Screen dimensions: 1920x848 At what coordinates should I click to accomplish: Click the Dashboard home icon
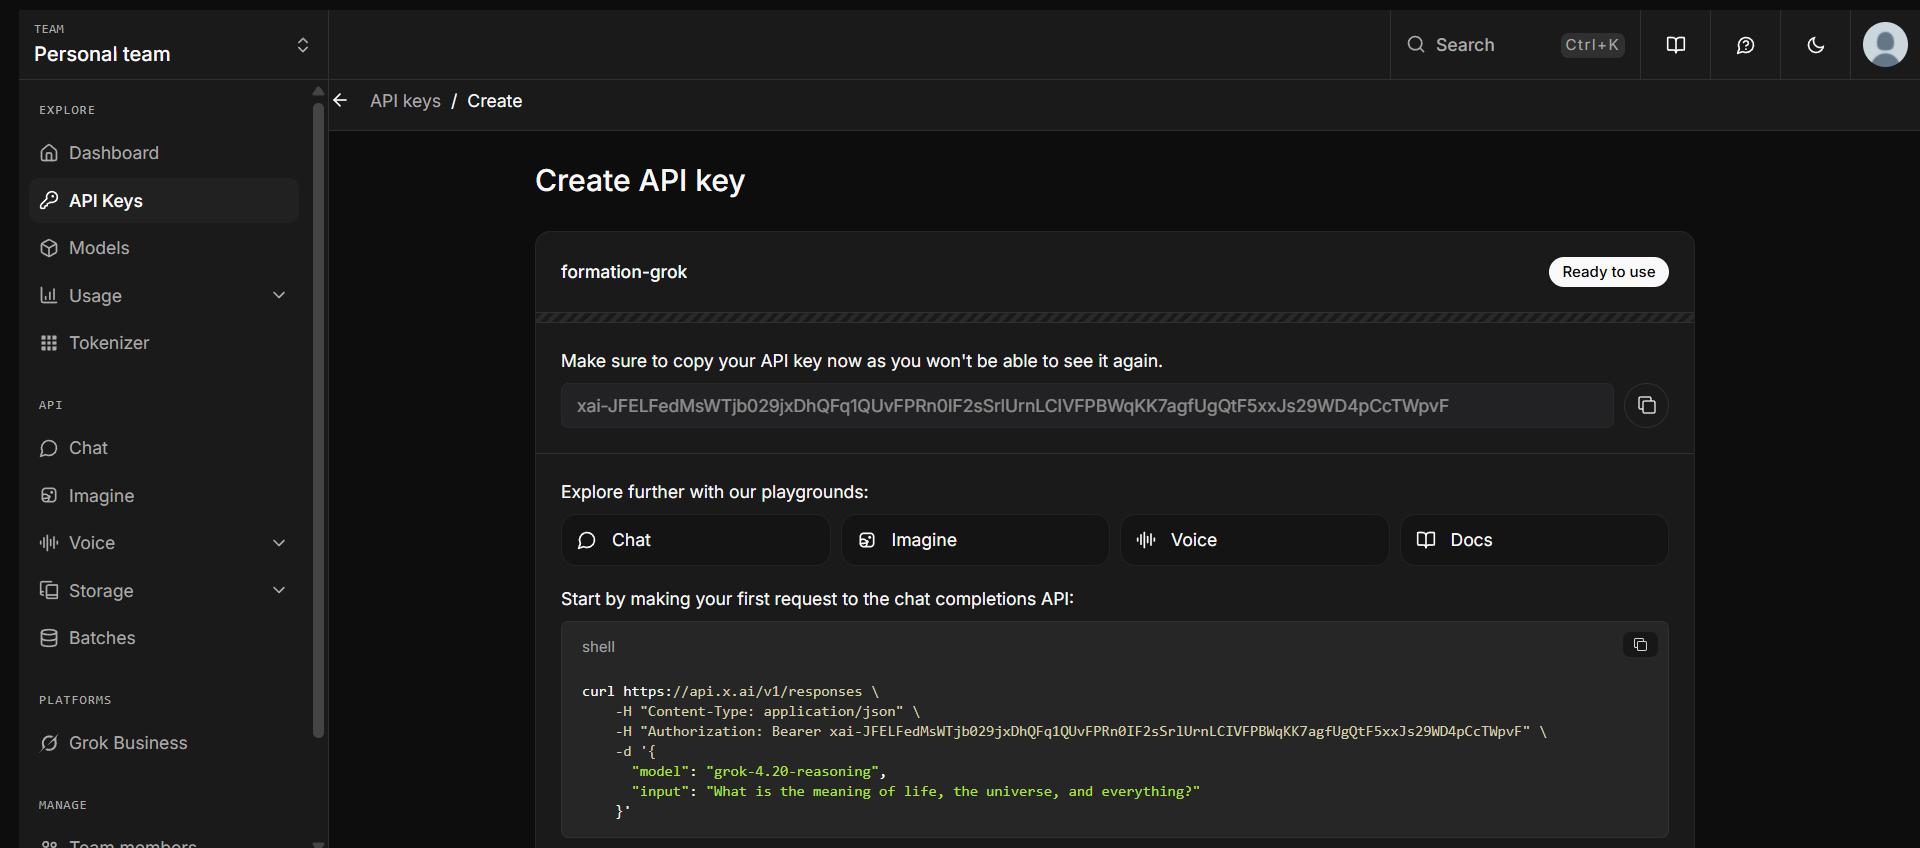coord(49,153)
